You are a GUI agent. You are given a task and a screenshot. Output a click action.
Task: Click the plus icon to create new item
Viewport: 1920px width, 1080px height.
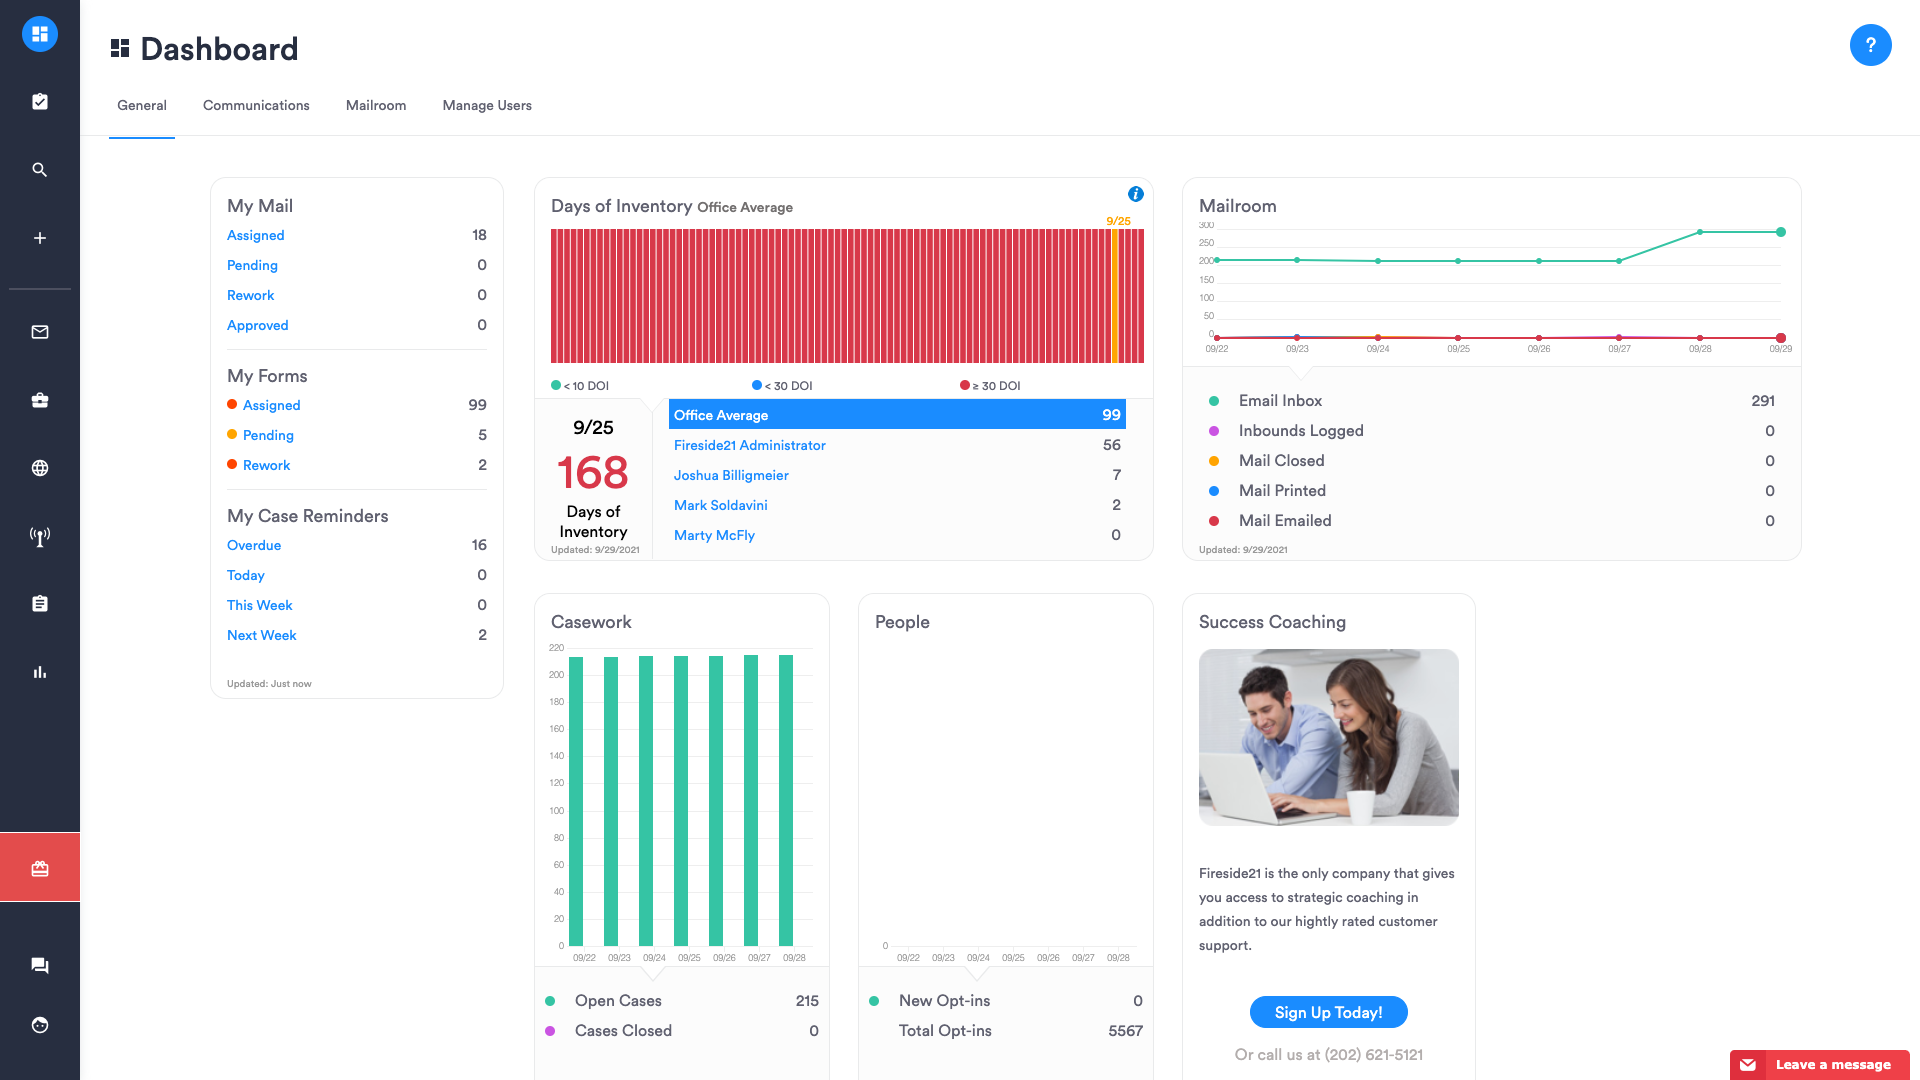coord(39,238)
